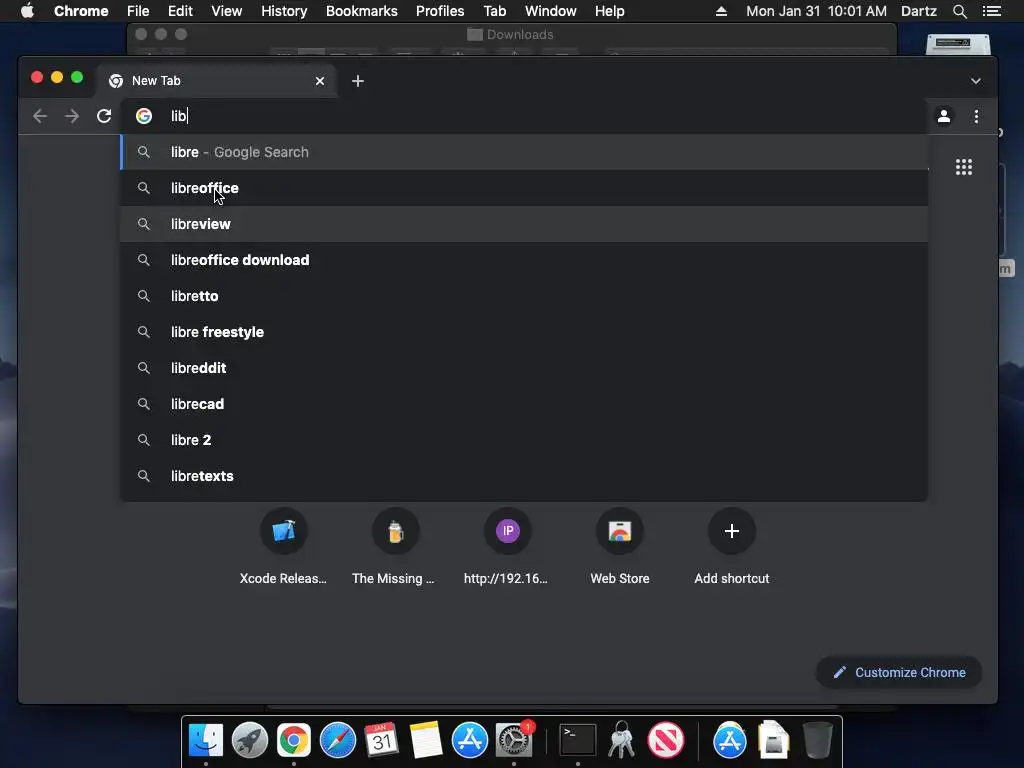Open the Google apps grid

pyautogui.click(x=964, y=167)
